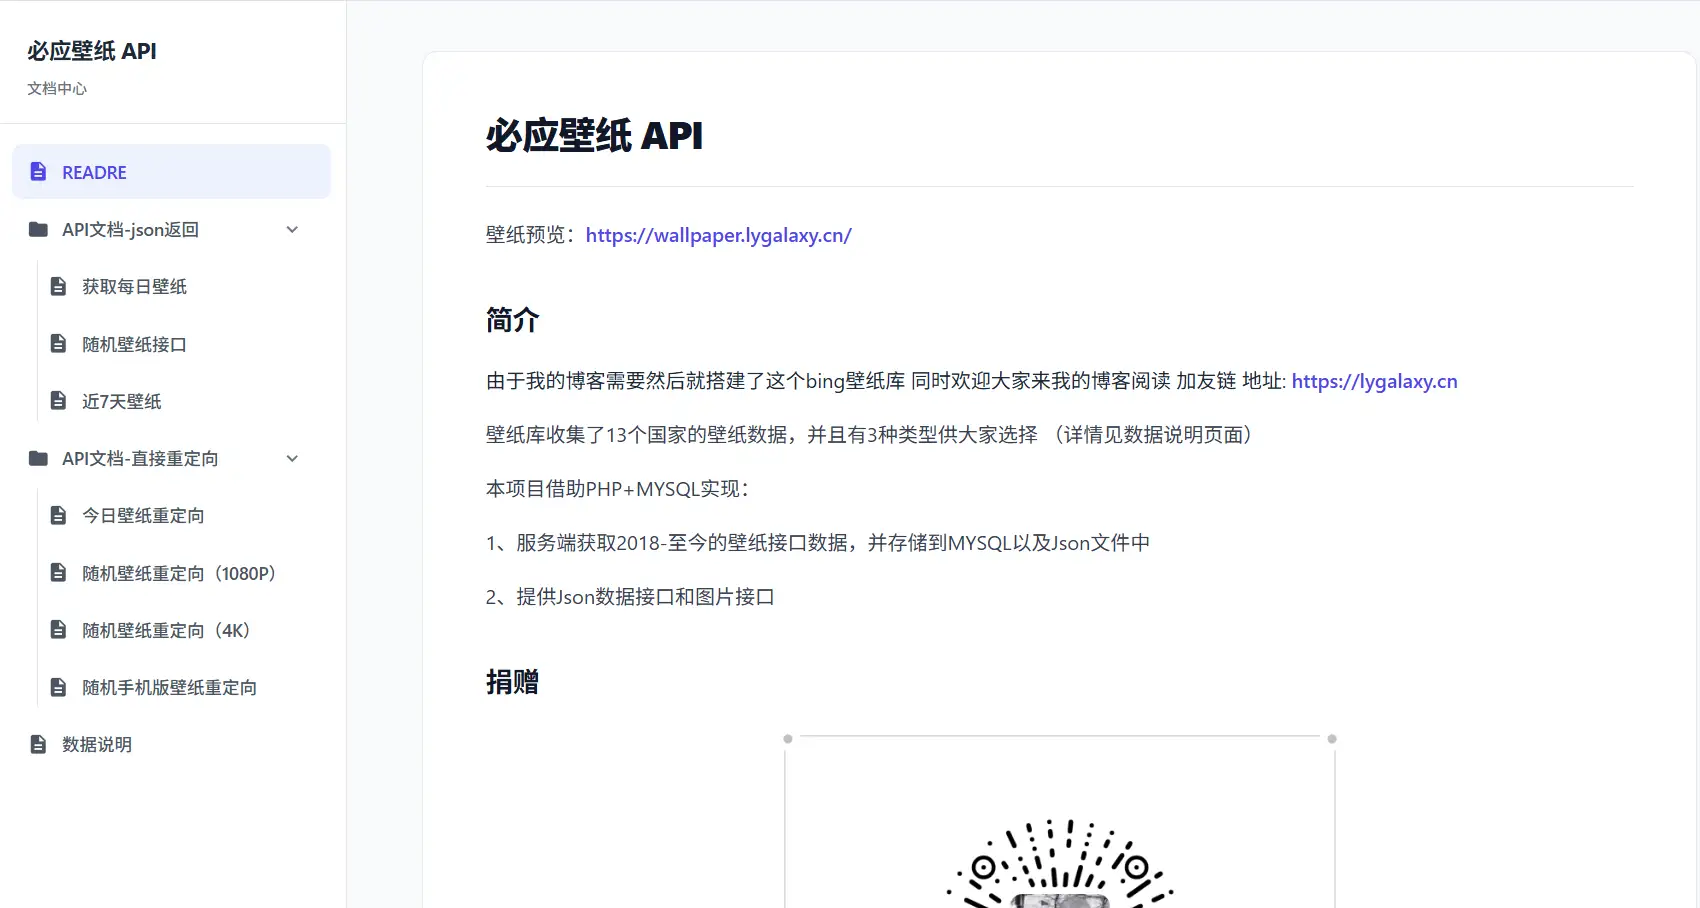Click folder icon next to API文档-json返回
1700x908 pixels.
pos(38,230)
